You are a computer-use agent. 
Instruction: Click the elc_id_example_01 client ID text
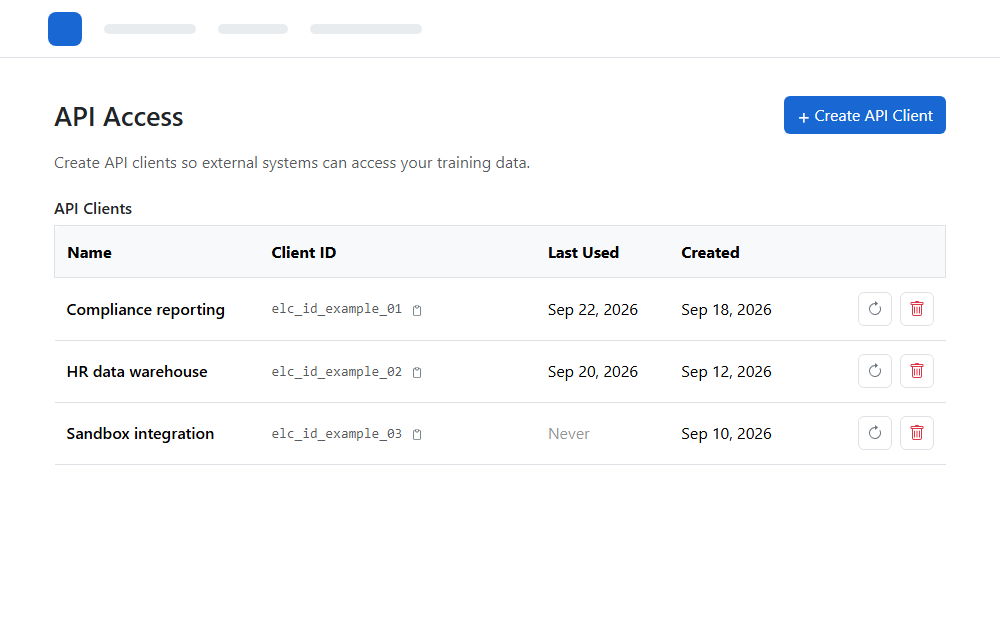[x=337, y=309]
